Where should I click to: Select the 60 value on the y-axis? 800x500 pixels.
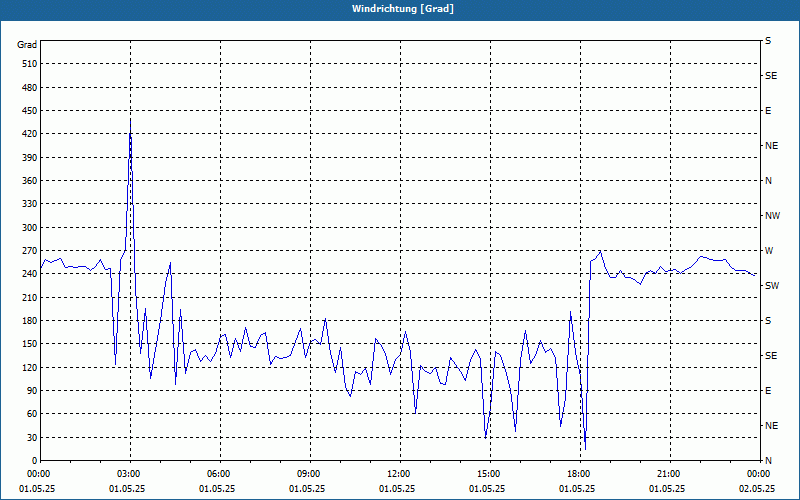(x=32, y=414)
